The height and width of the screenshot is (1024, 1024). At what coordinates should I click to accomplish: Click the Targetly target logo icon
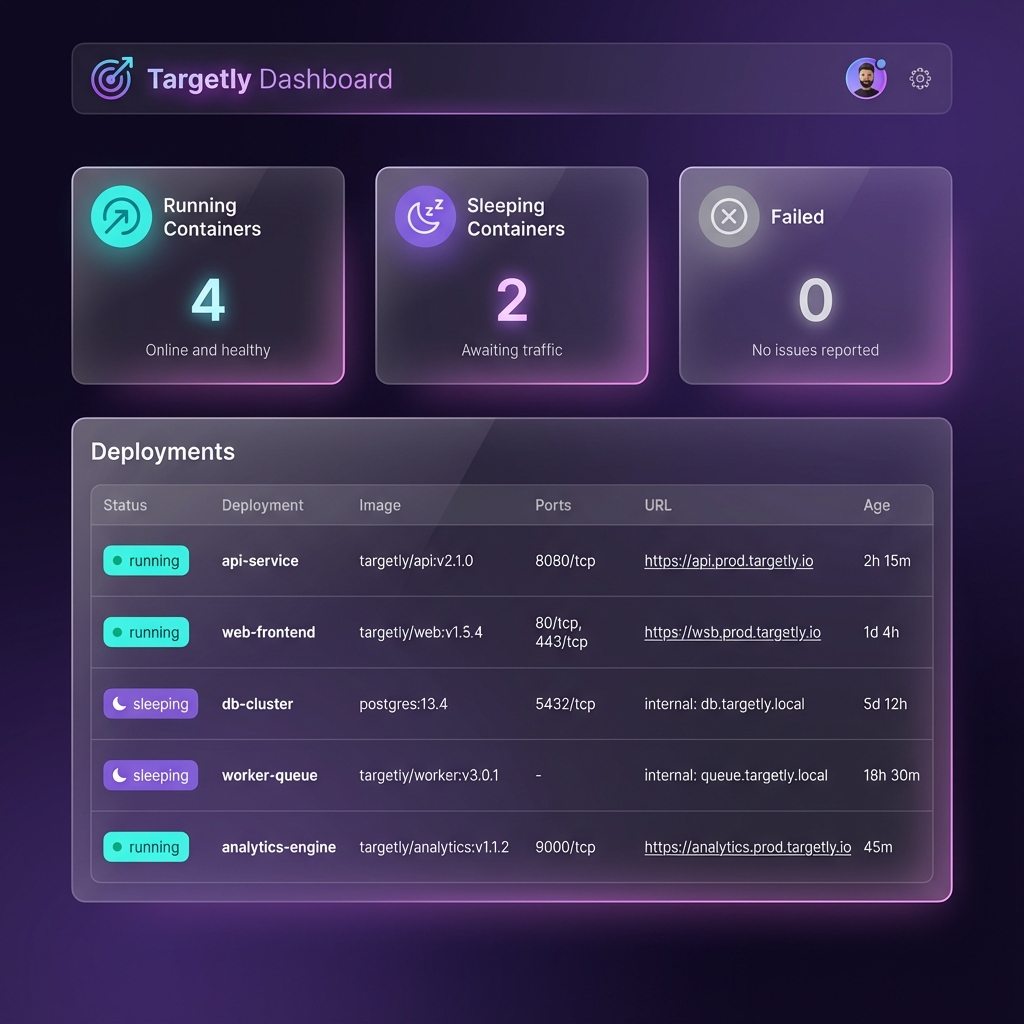point(113,77)
